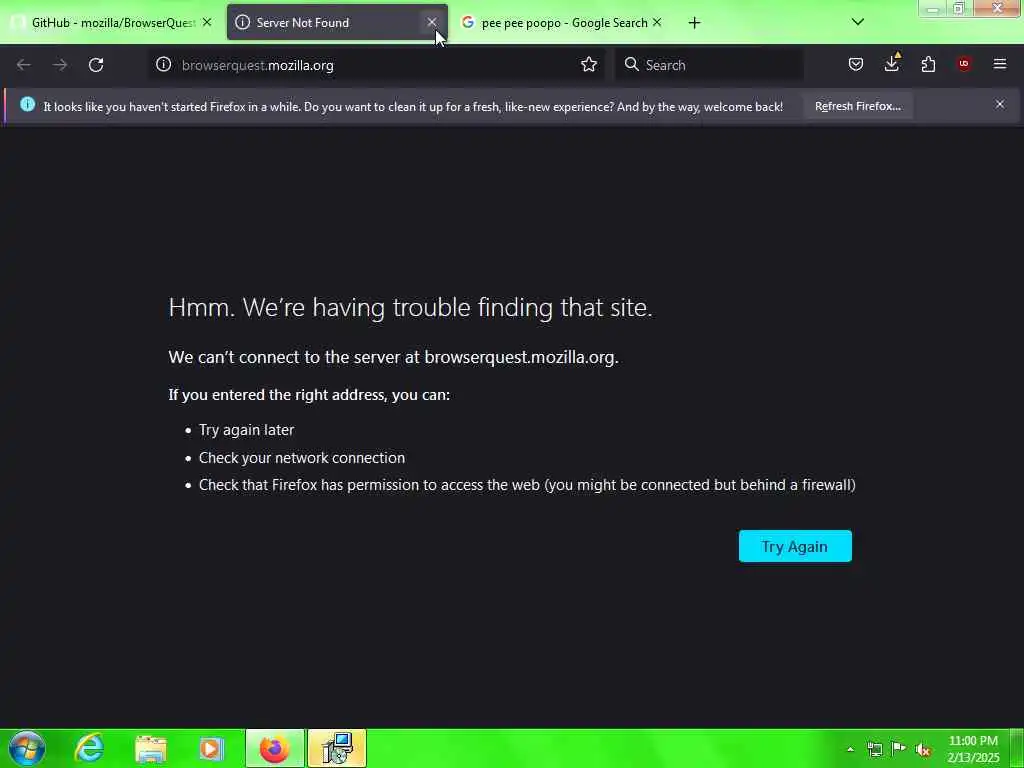Open the Windows Start menu orb
The height and width of the screenshot is (768, 1024).
[x=27, y=748]
